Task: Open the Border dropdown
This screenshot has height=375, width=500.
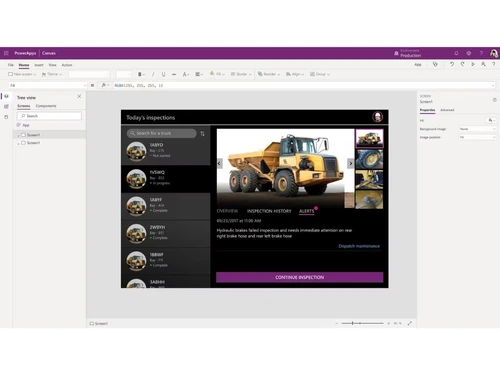Action: 241,74
